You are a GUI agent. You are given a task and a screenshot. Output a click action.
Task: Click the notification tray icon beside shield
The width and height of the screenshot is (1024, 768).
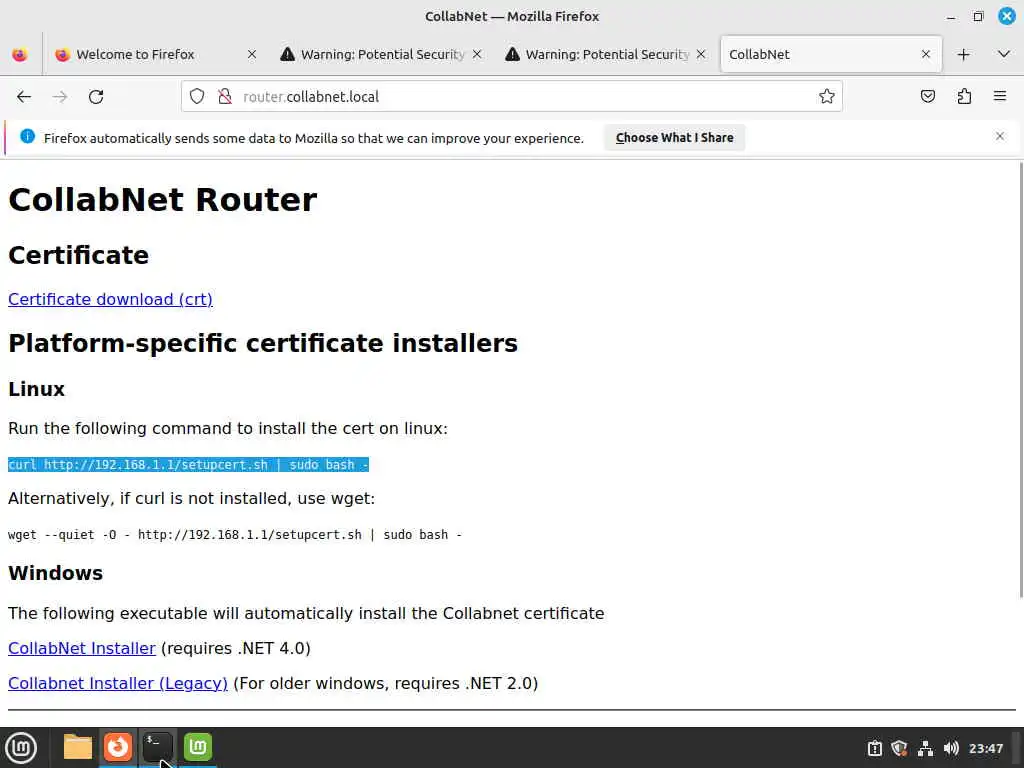pos(874,748)
